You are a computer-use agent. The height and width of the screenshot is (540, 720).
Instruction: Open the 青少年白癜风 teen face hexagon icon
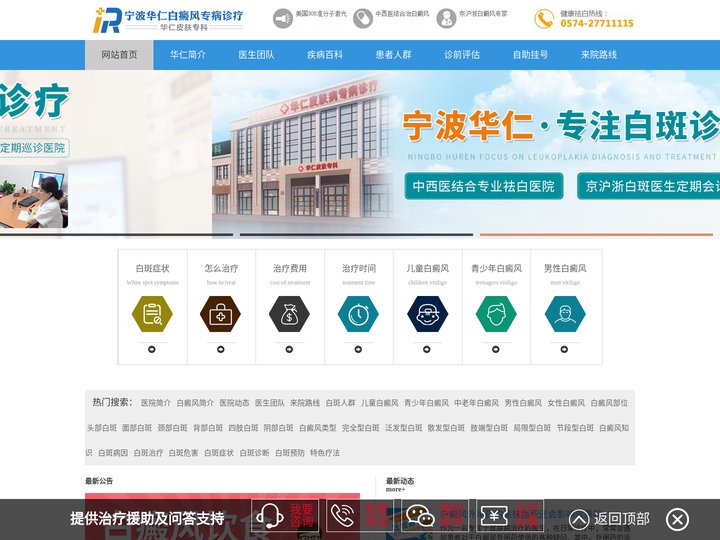(496, 314)
